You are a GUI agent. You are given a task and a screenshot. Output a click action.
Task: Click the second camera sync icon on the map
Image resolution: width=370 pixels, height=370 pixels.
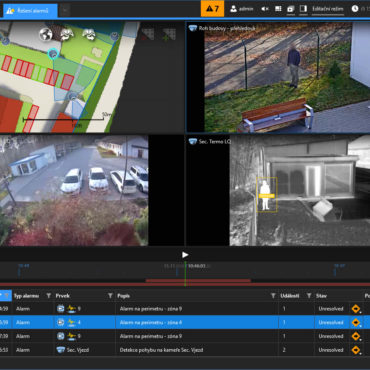(x=89, y=34)
